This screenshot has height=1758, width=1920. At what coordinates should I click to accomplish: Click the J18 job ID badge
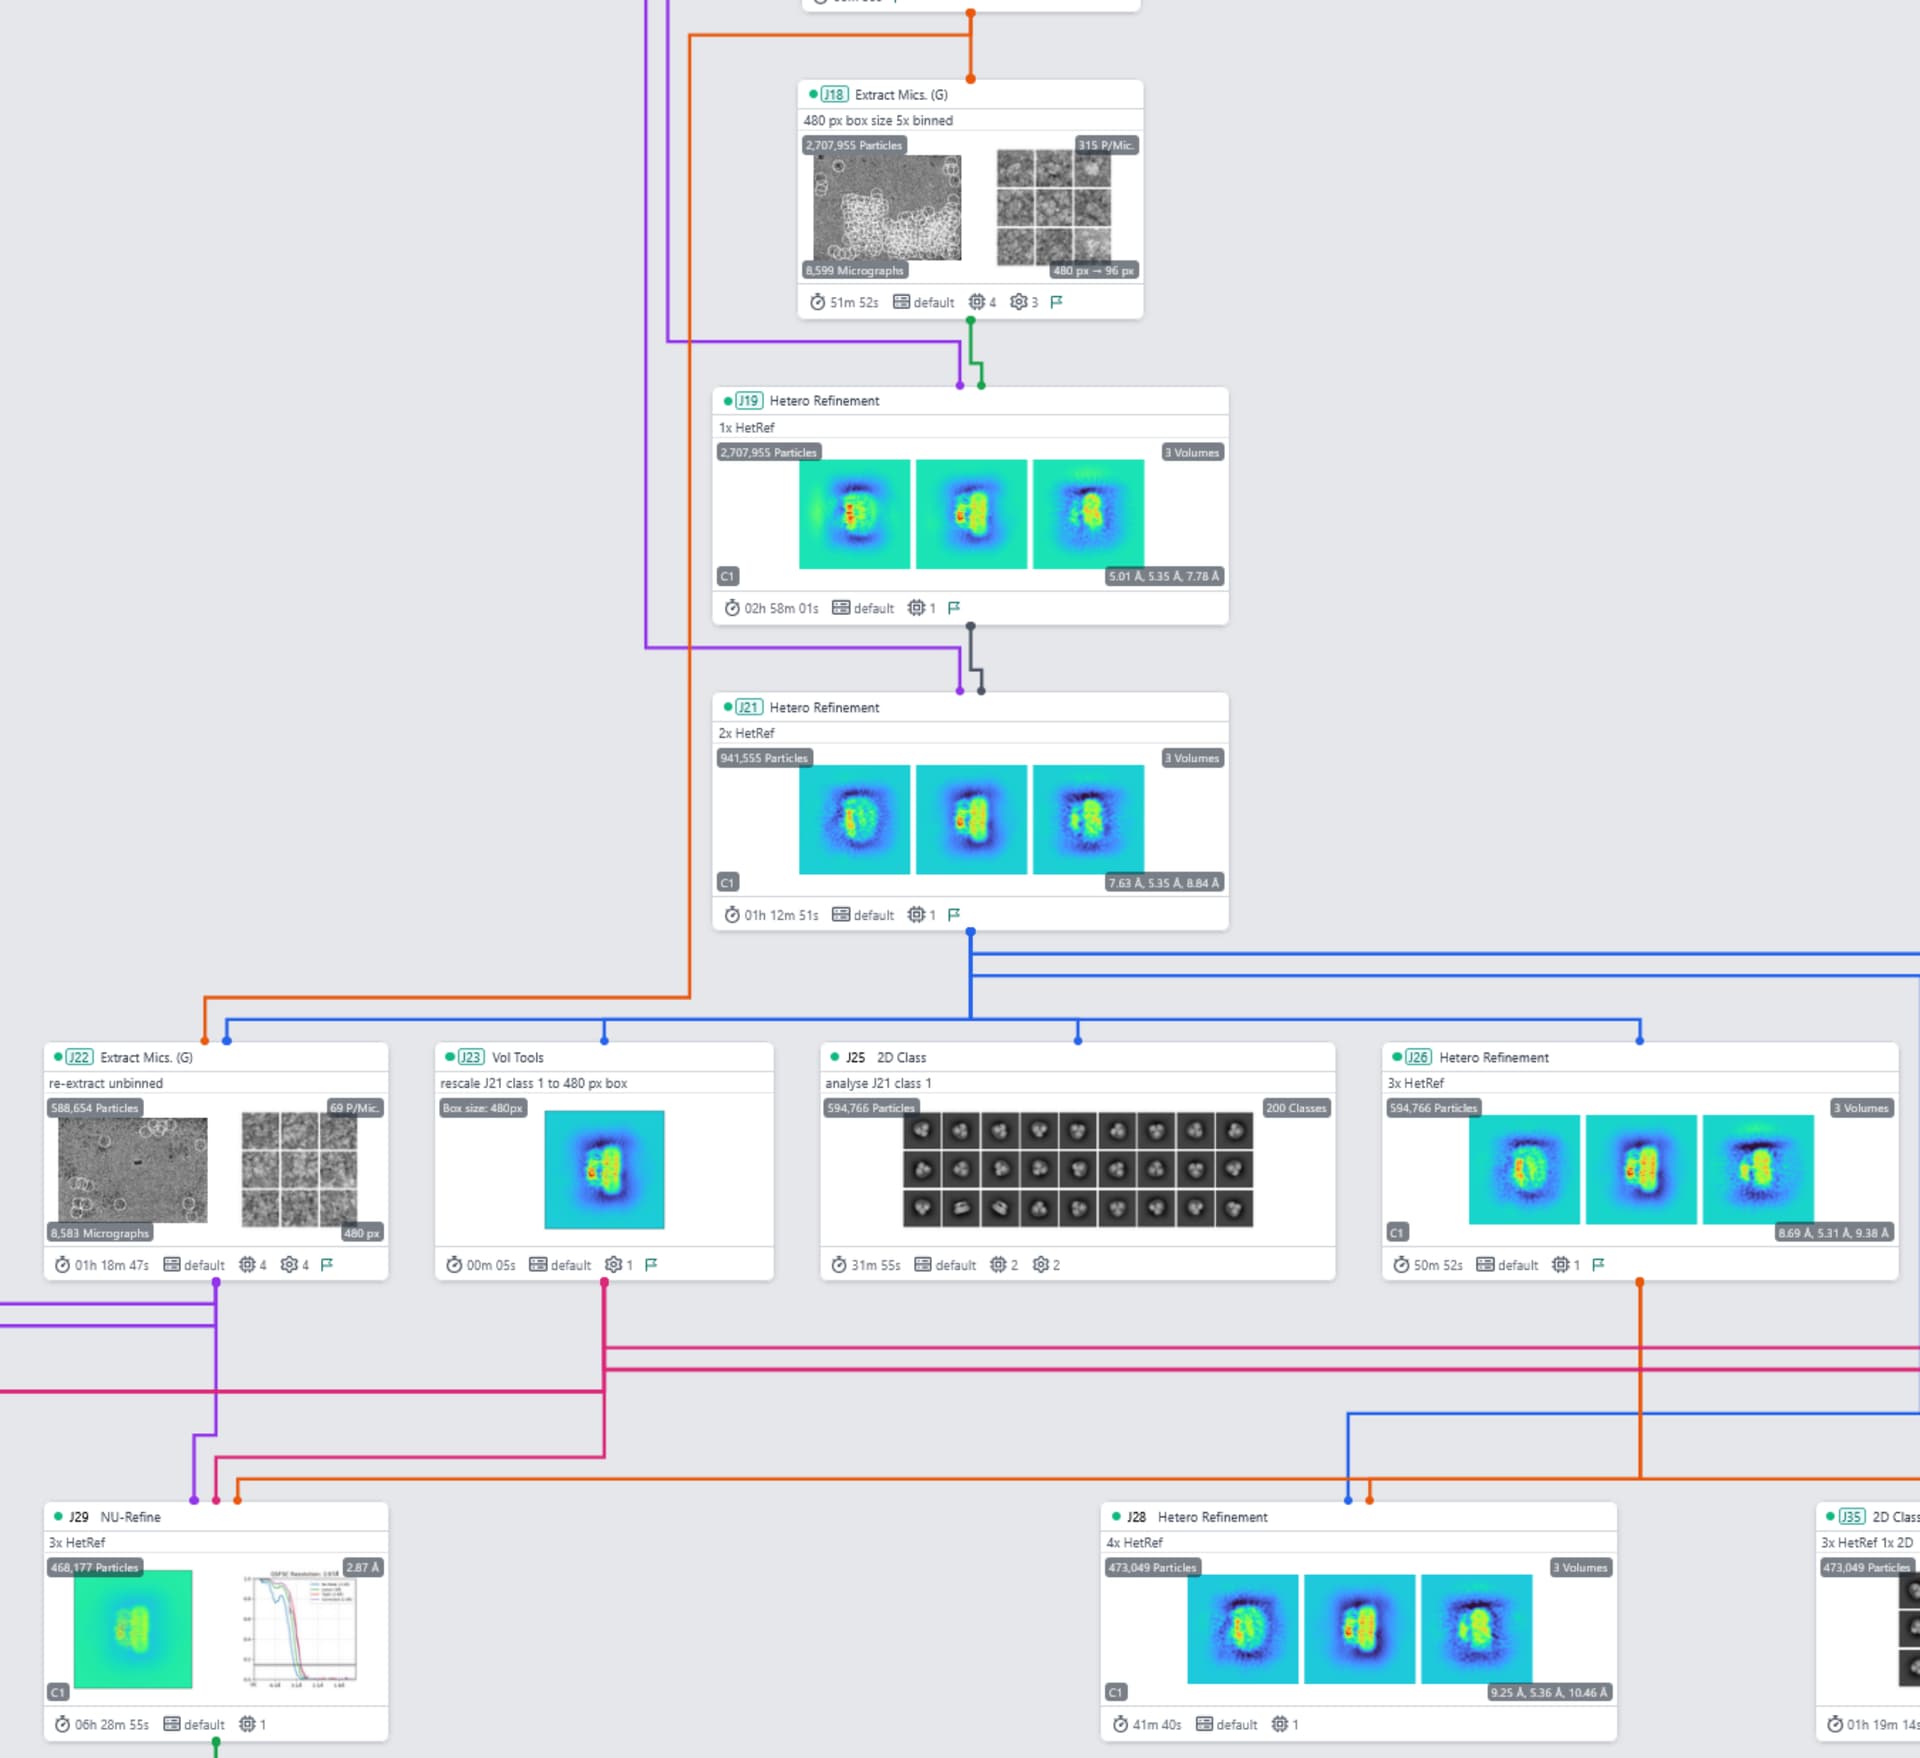[834, 95]
